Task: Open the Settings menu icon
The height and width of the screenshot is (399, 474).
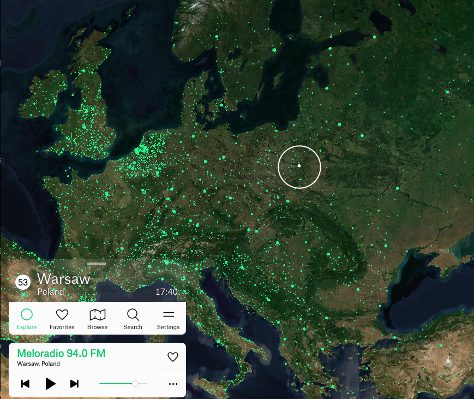Action: pos(168,314)
